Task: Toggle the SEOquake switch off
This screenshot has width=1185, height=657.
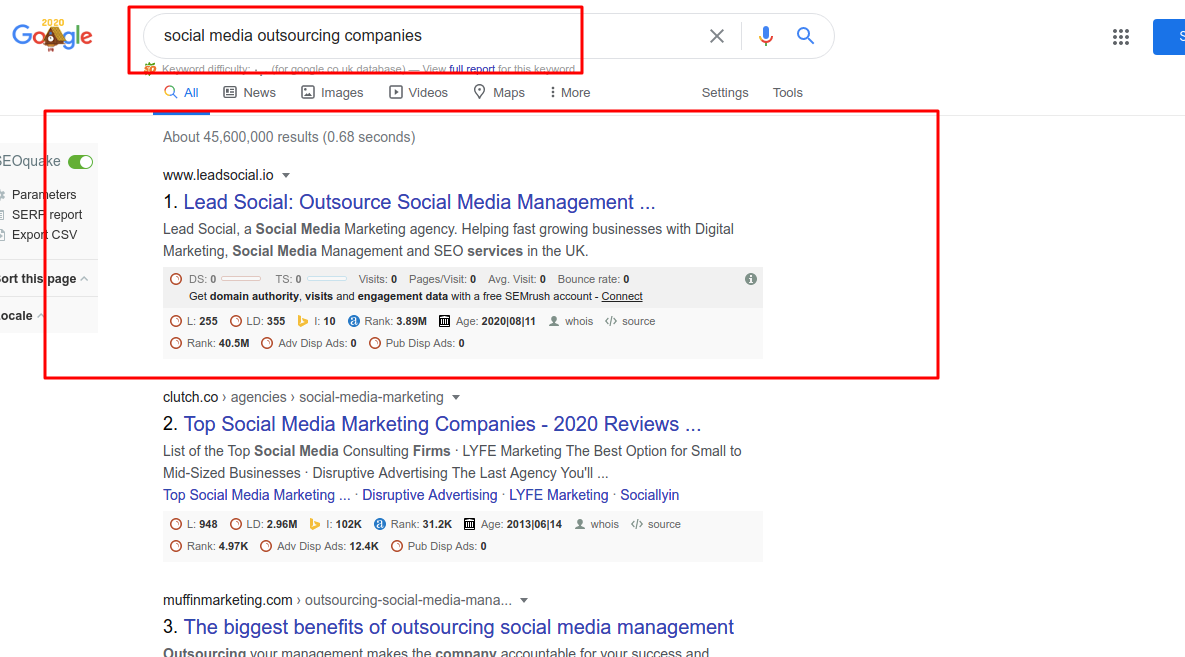Action: [80, 162]
